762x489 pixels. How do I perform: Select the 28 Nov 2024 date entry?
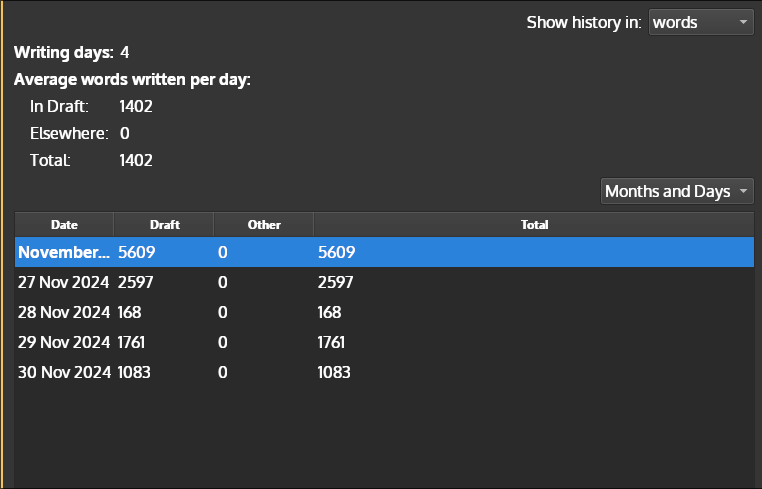tap(64, 313)
